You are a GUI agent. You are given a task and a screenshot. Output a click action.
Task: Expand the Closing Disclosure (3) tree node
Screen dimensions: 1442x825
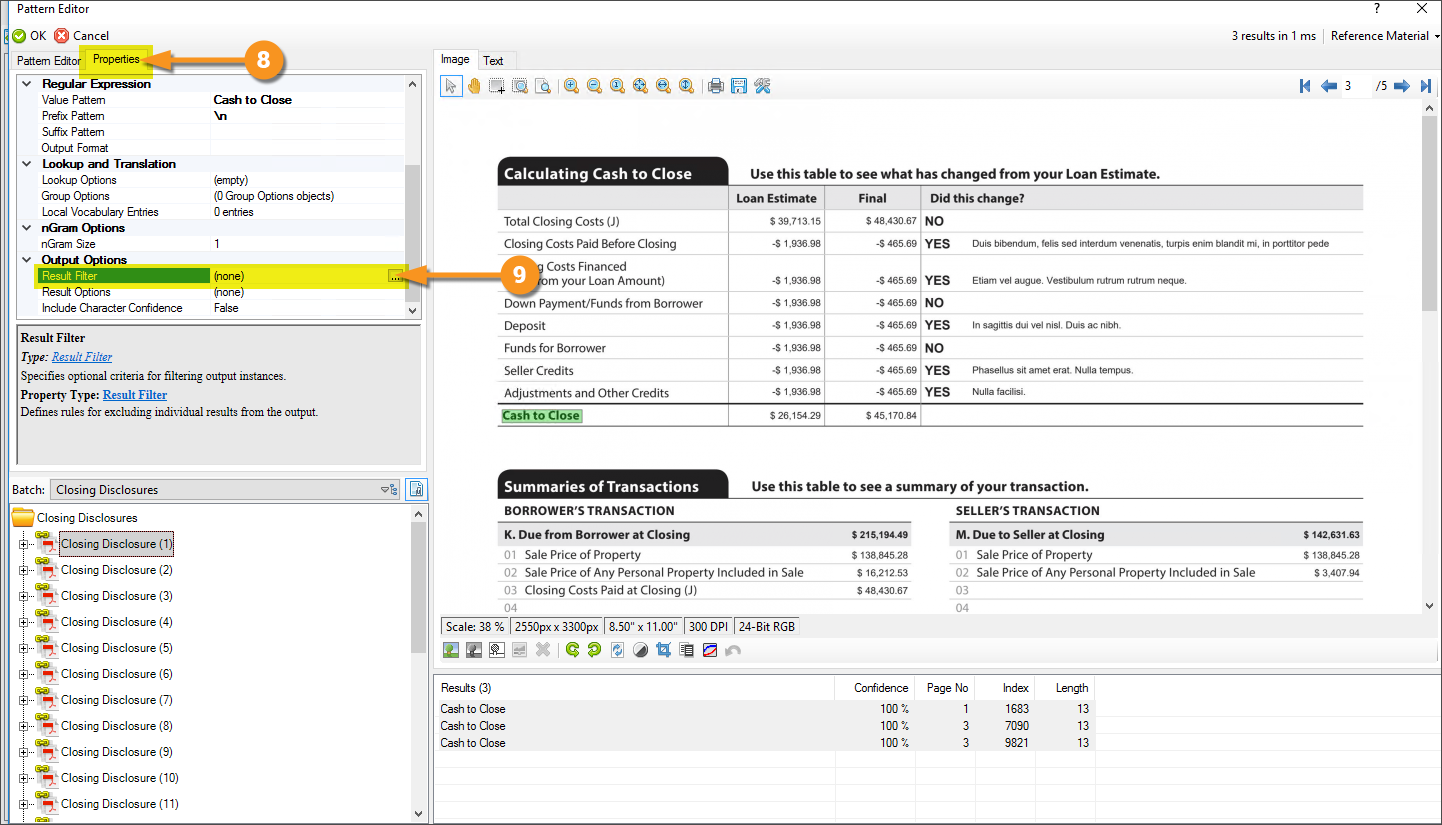tap(23, 596)
